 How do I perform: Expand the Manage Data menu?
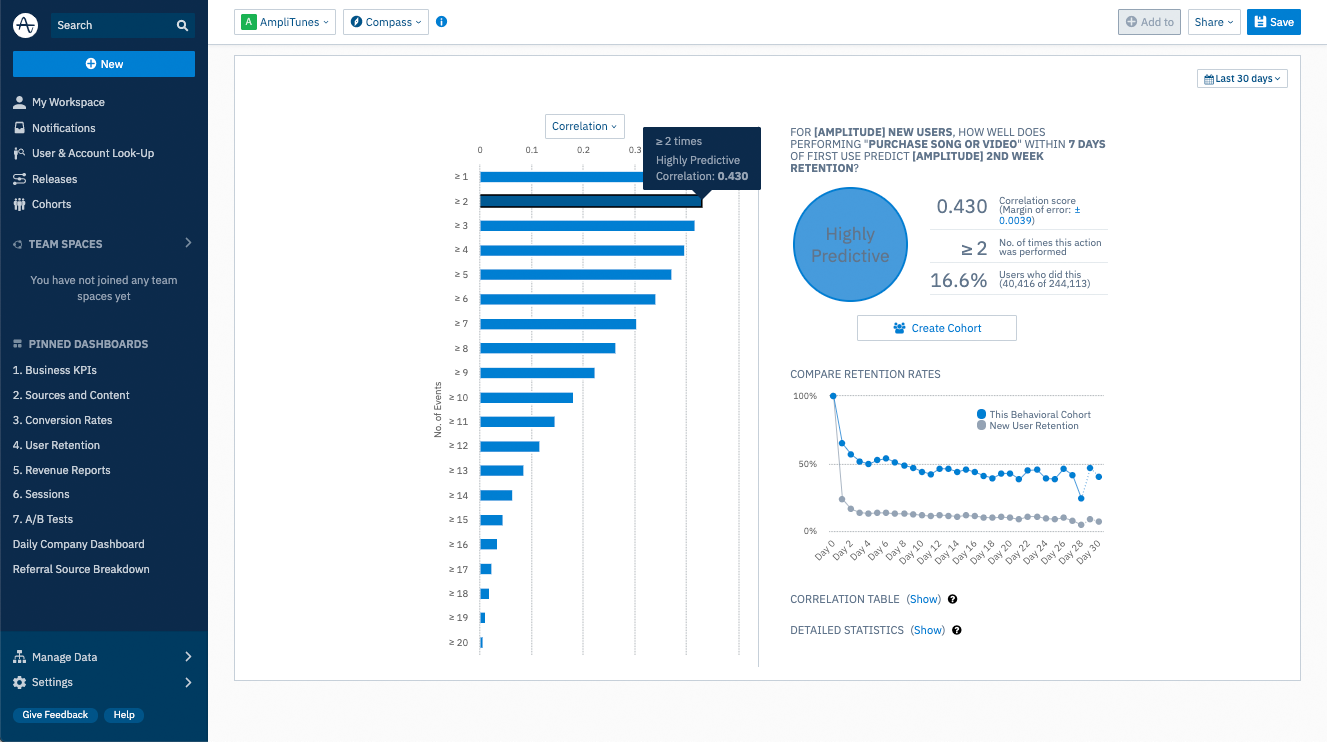[188, 657]
